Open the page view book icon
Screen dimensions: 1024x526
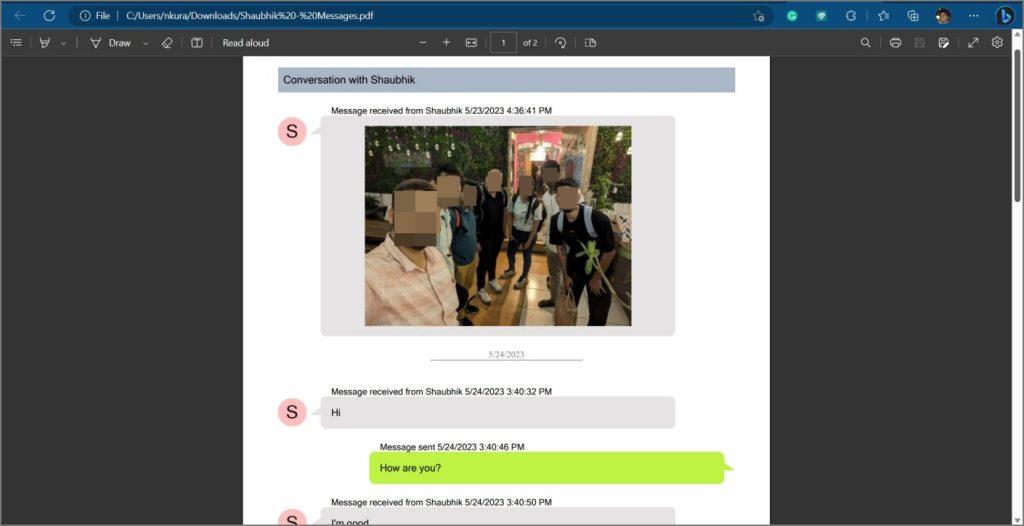[x=197, y=42]
